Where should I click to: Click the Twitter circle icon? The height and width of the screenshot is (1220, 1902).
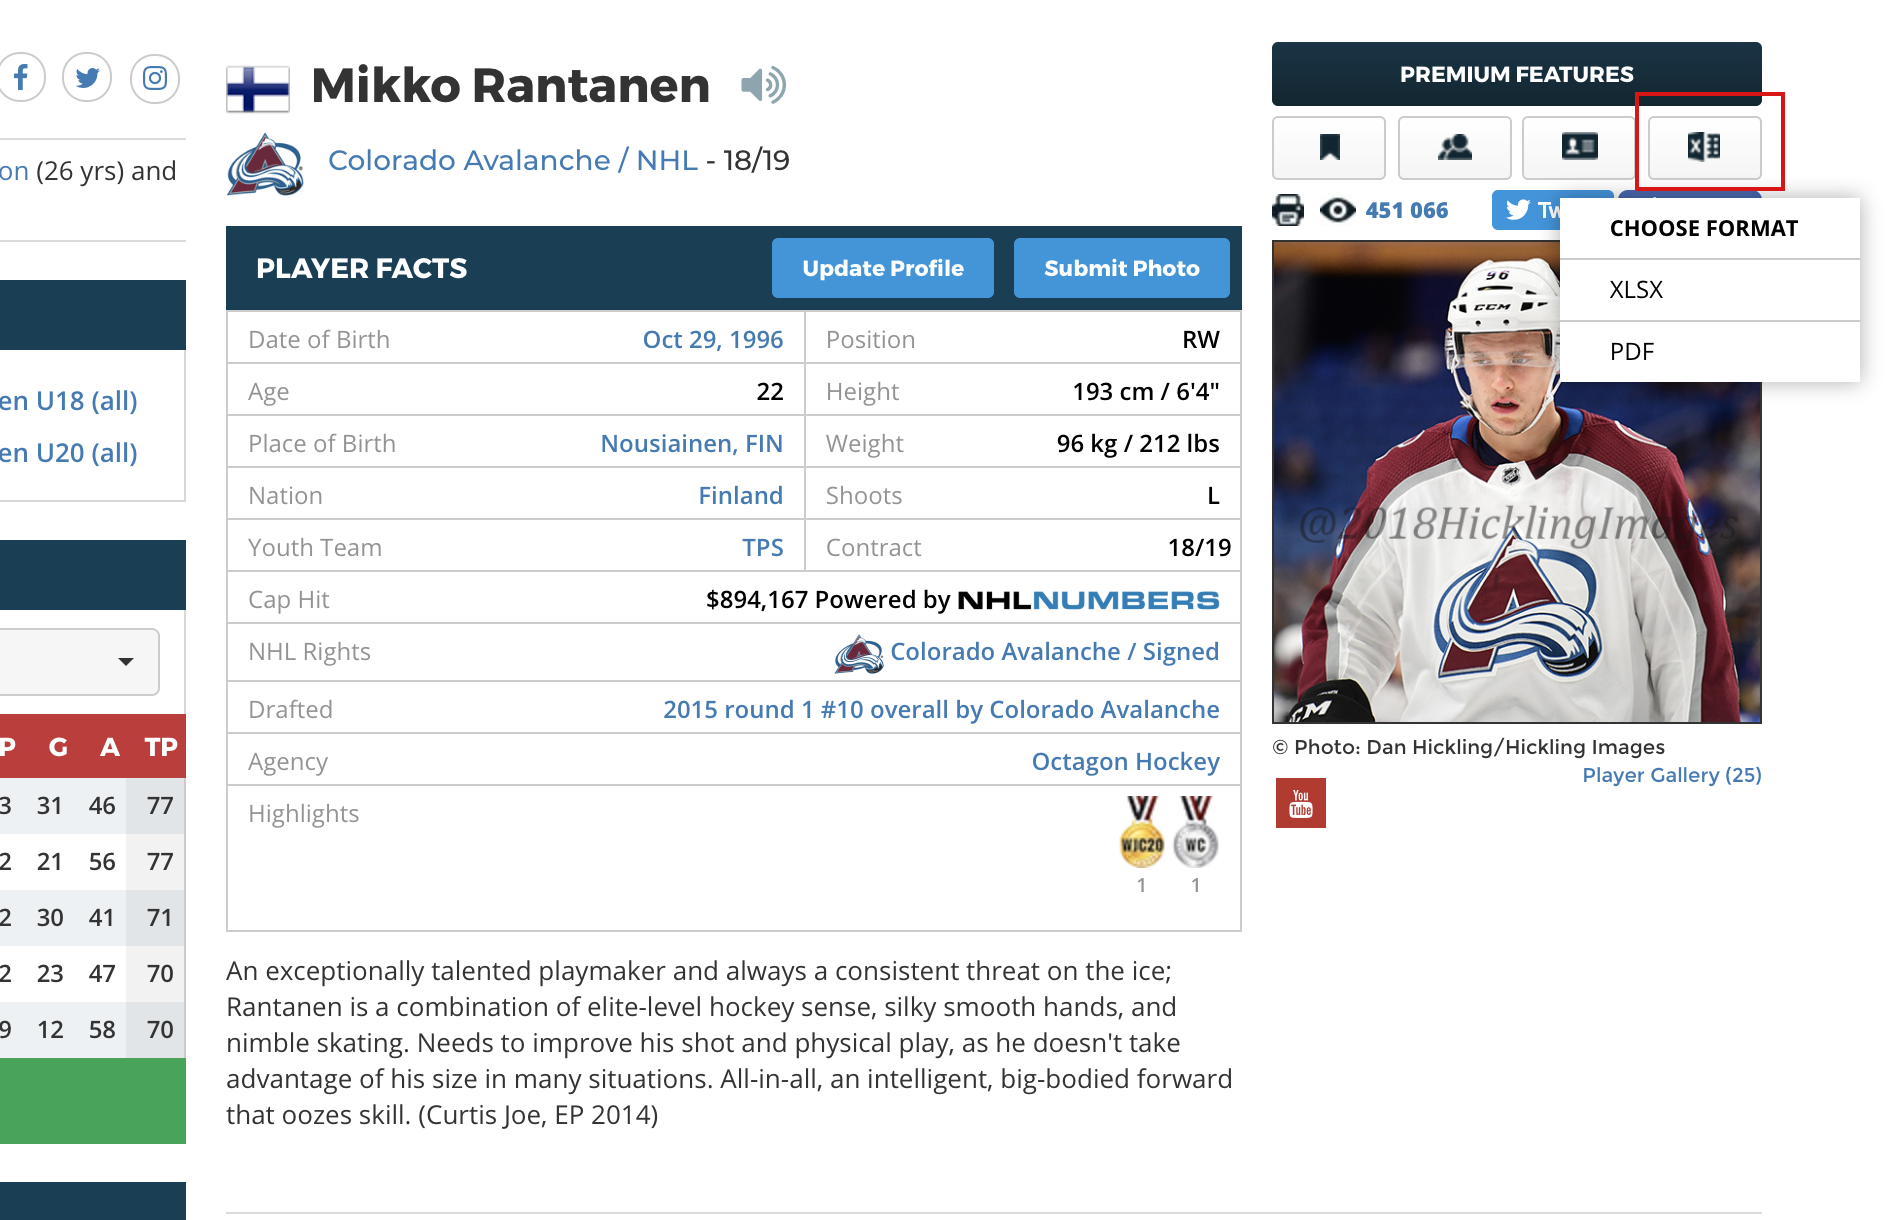pyautogui.click(x=87, y=78)
